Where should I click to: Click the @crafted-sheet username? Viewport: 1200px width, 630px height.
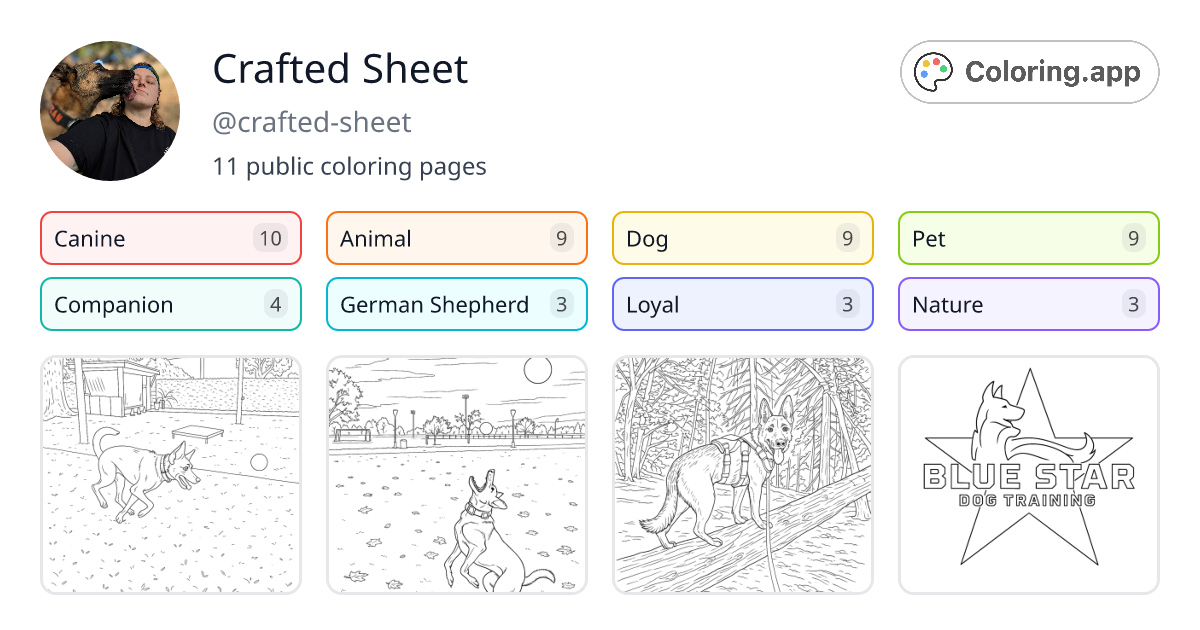(311, 122)
